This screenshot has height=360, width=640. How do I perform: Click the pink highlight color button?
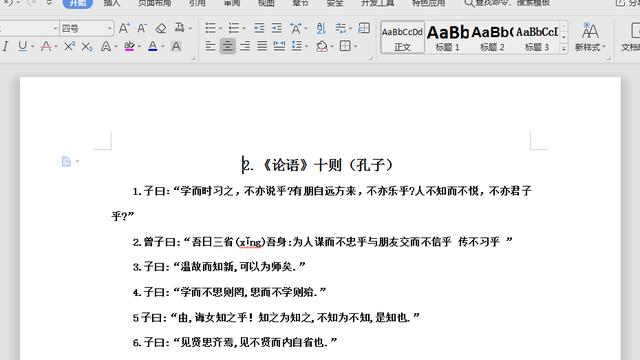pos(129,47)
